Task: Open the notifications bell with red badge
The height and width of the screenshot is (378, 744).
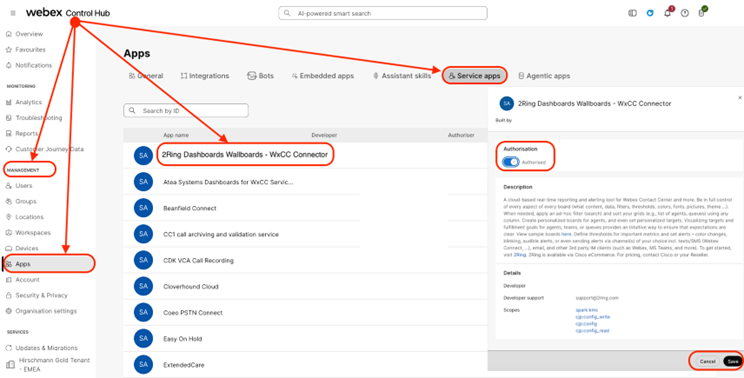Action: 668,13
